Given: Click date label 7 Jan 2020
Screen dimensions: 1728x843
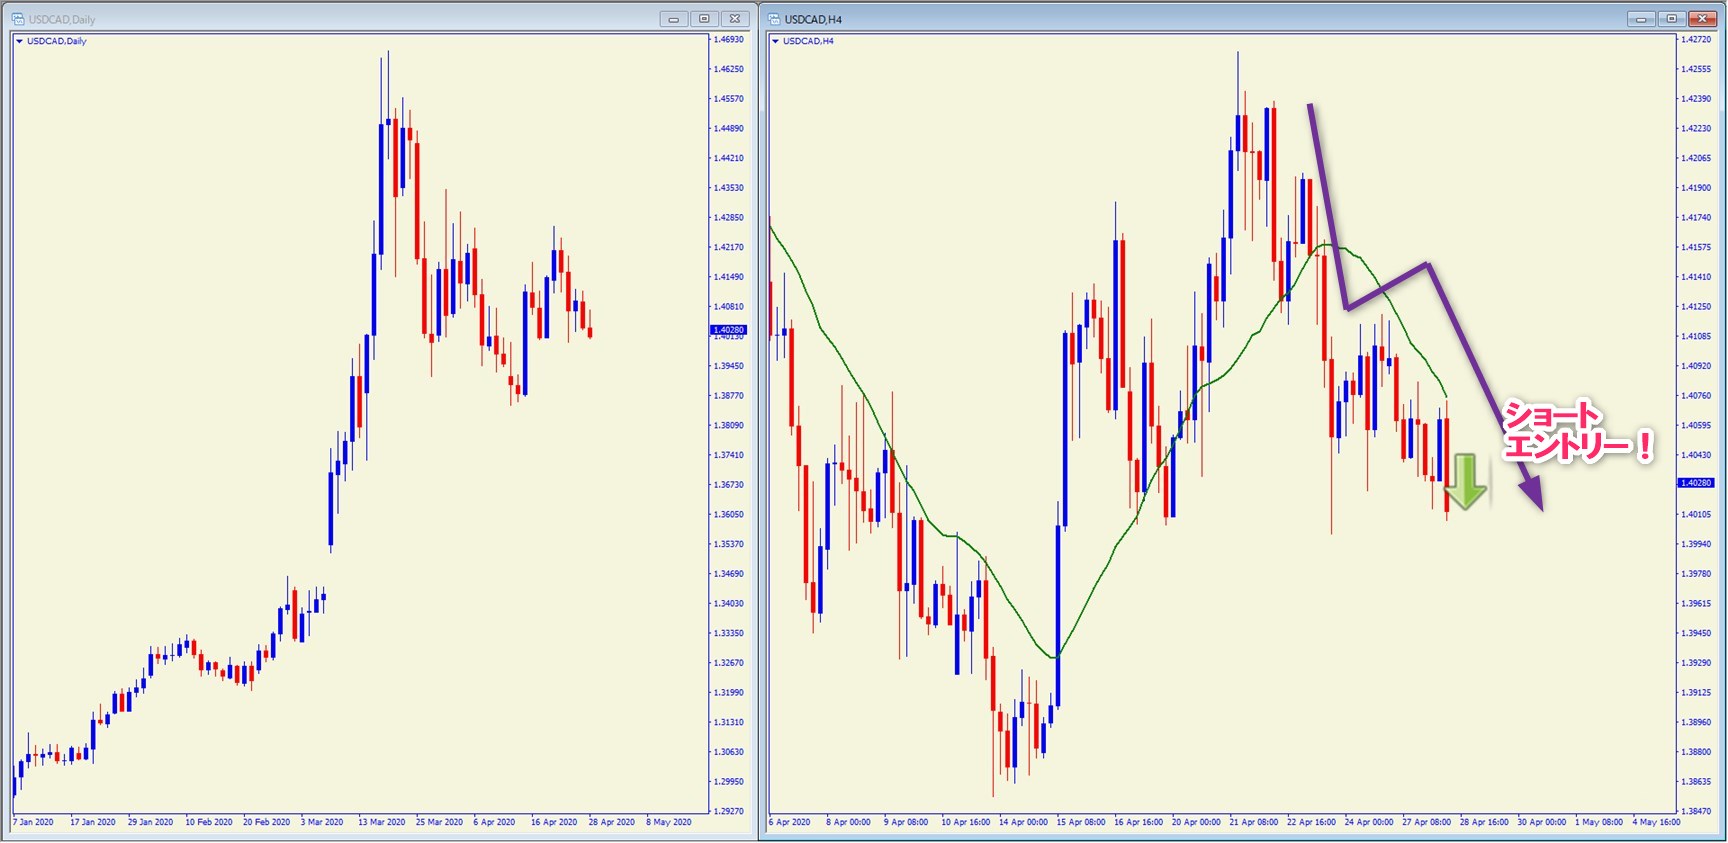Looking at the screenshot, I should [33, 822].
